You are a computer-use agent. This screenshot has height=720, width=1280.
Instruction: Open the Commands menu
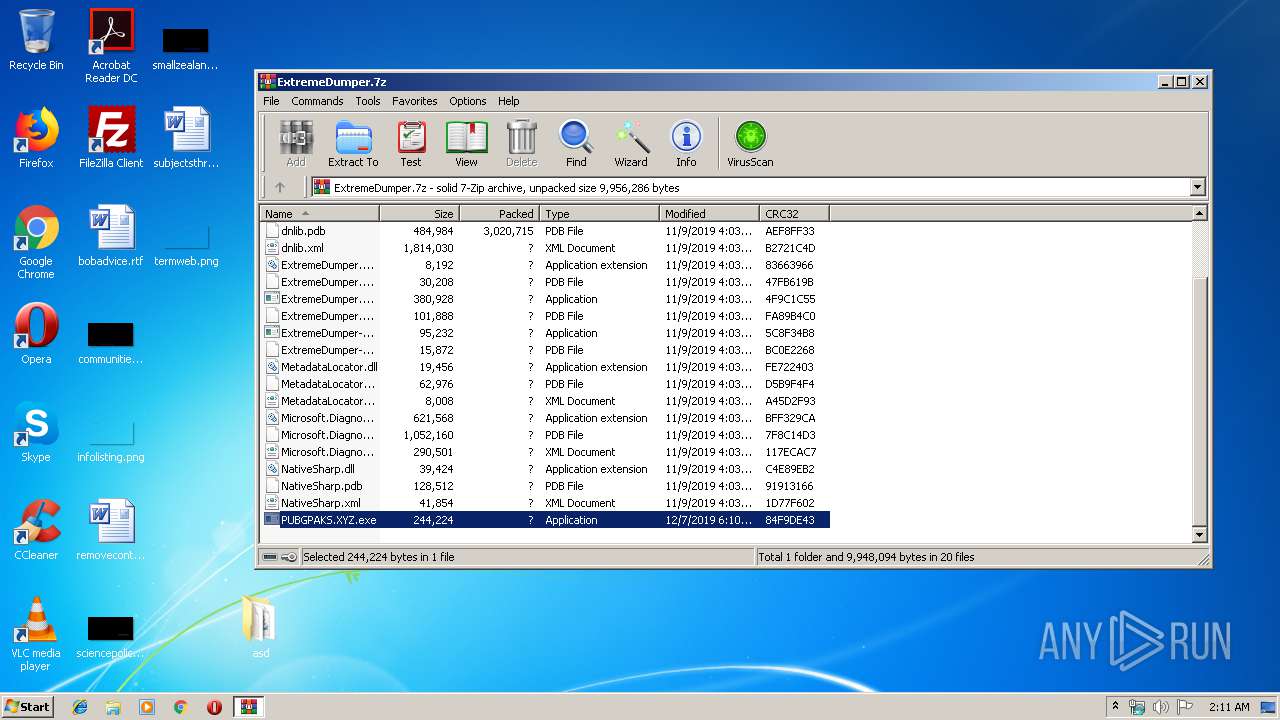tap(317, 101)
